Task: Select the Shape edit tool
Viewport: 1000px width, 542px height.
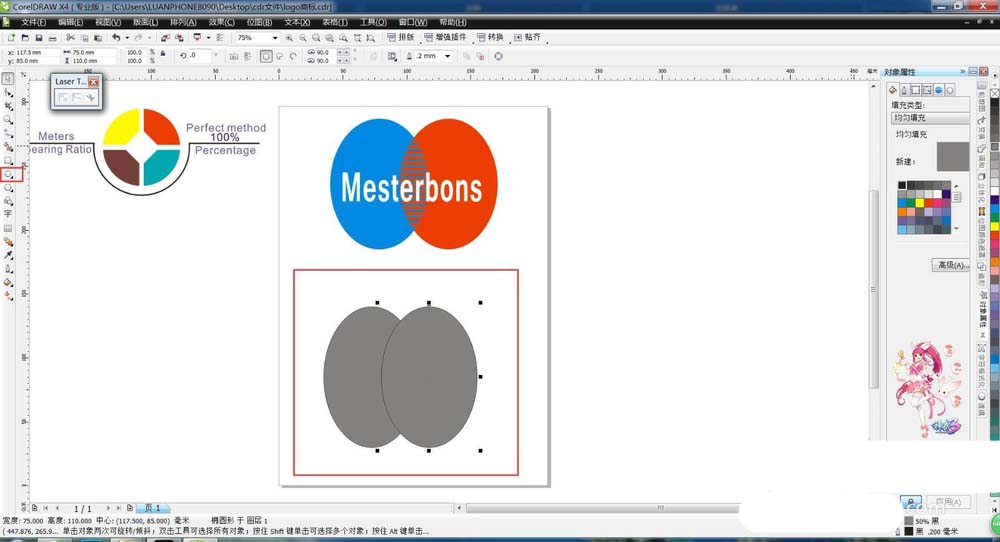Action: pyautogui.click(x=8, y=92)
